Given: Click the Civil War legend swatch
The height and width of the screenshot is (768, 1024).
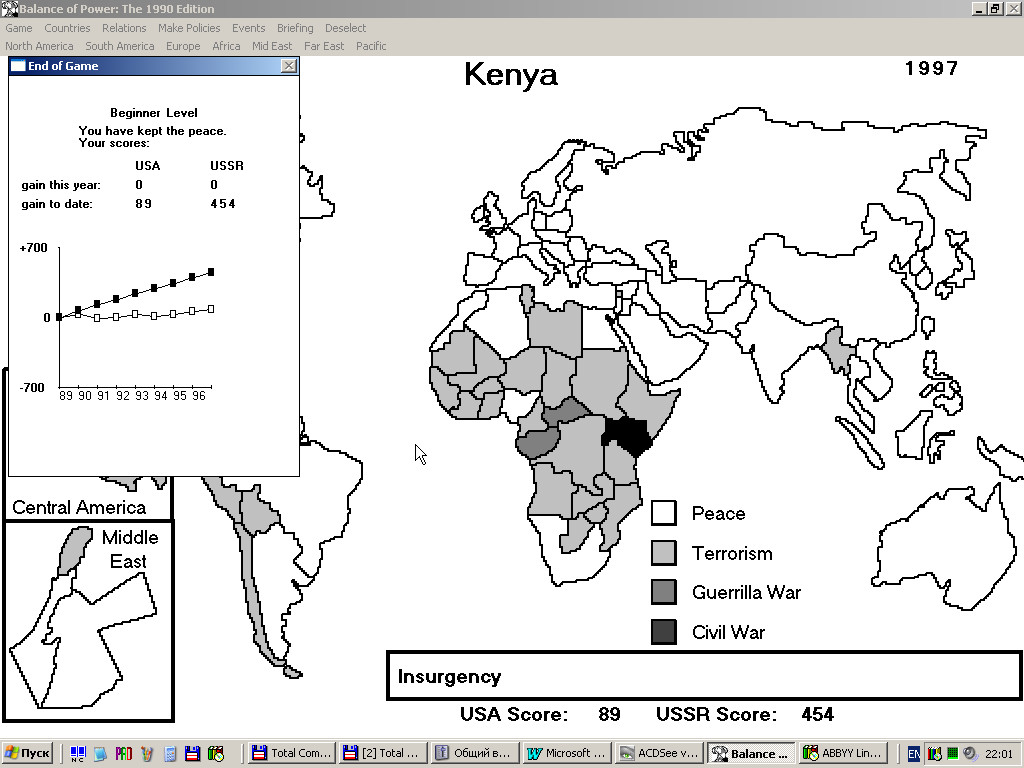Looking at the screenshot, I should point(664,632).
